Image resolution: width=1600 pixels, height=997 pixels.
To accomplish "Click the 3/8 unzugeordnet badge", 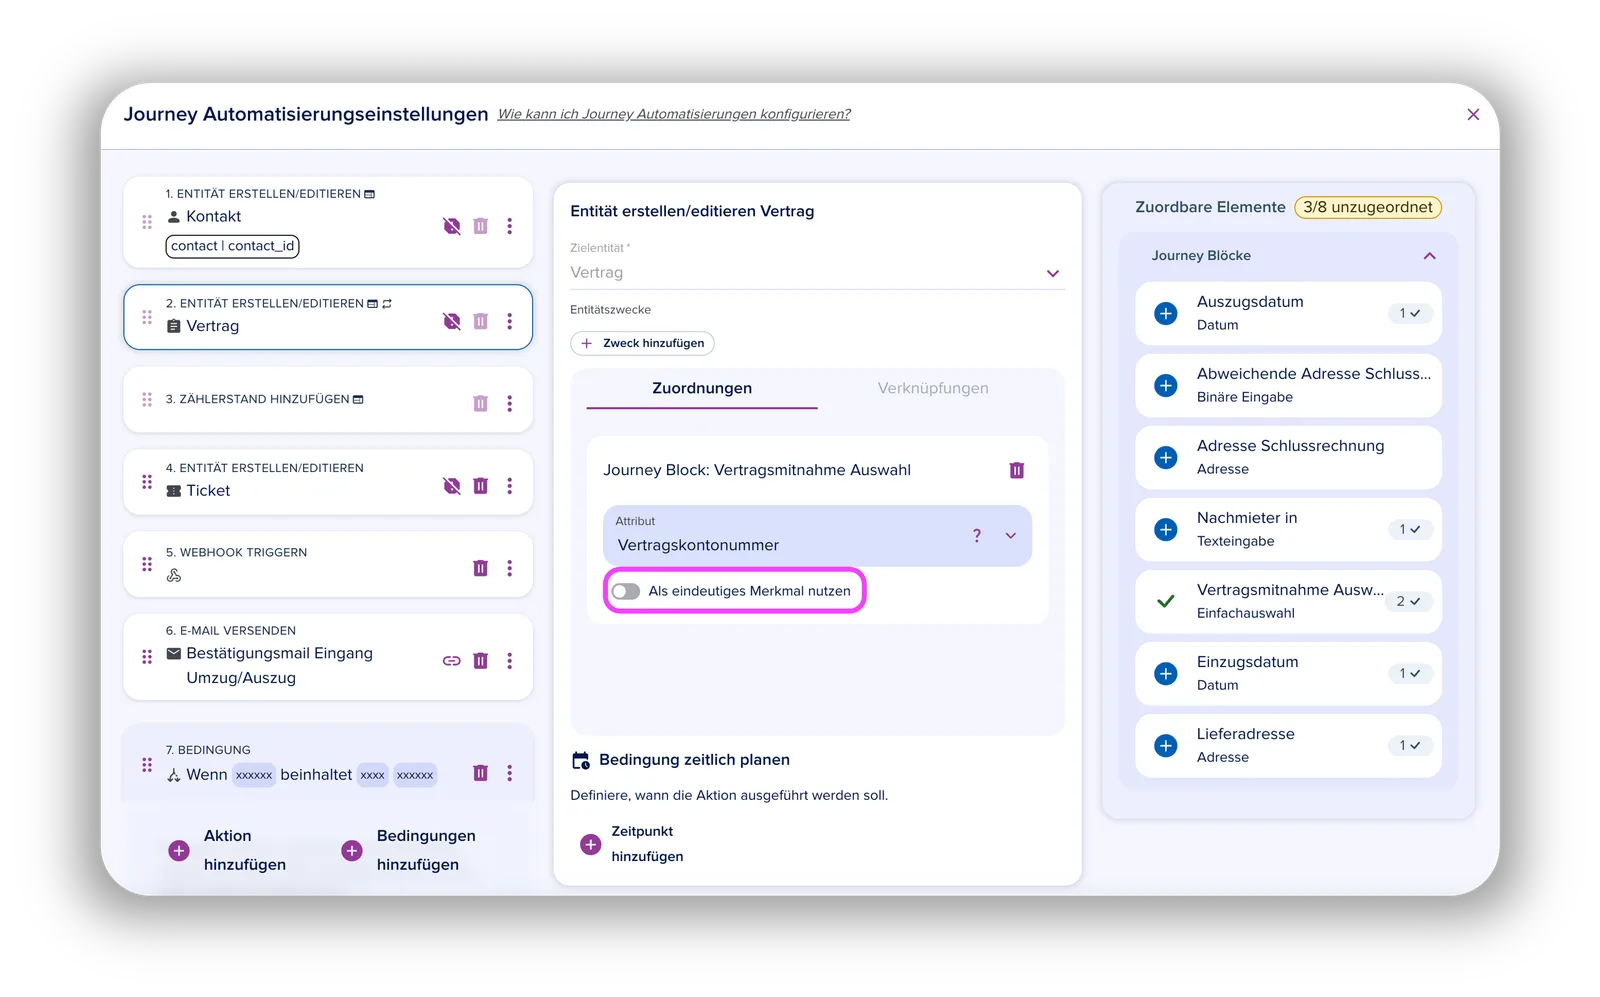I will [x=1368, y=207].
